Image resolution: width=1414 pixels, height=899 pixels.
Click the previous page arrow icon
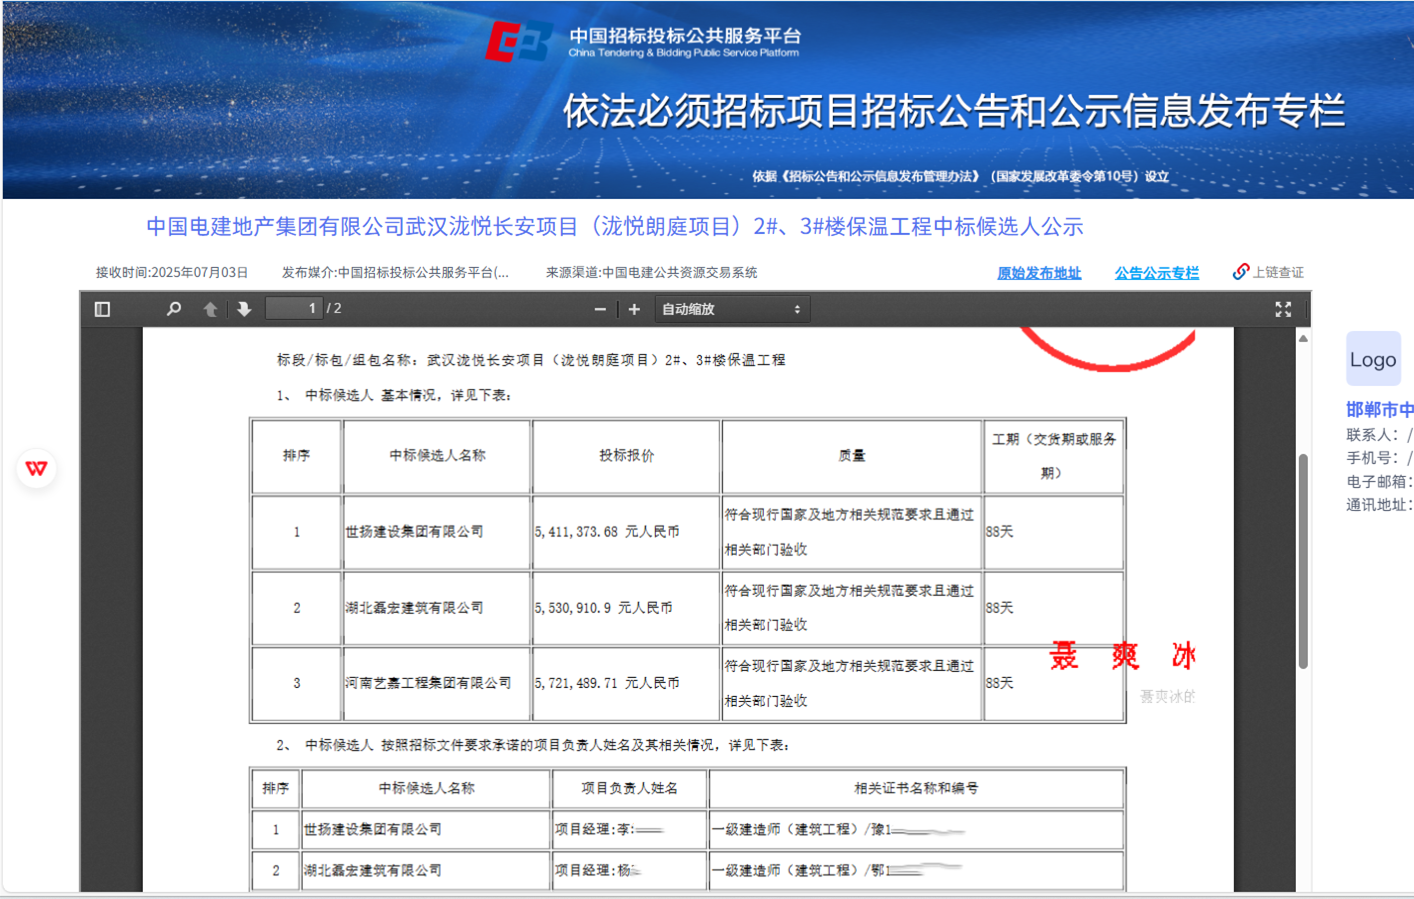[x=209, y=309]
